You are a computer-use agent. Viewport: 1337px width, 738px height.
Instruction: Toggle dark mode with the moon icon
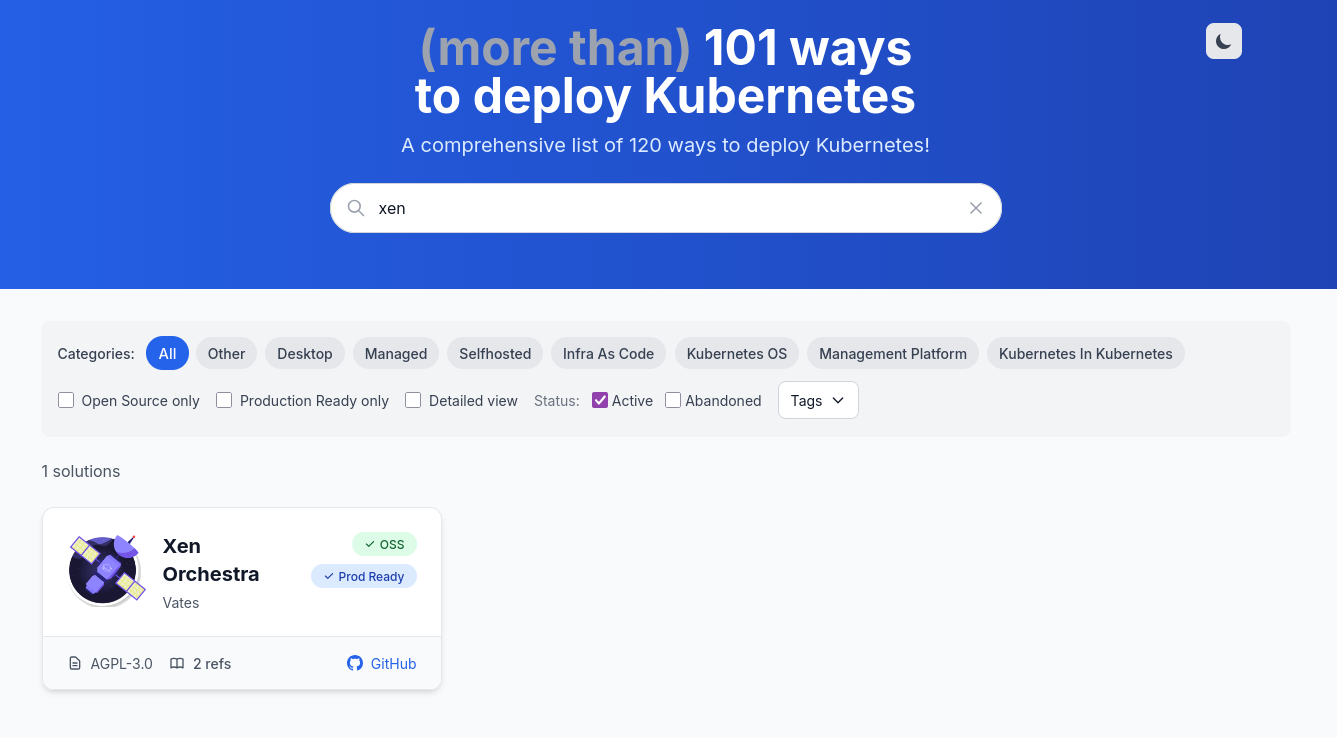click(1223, 41)
